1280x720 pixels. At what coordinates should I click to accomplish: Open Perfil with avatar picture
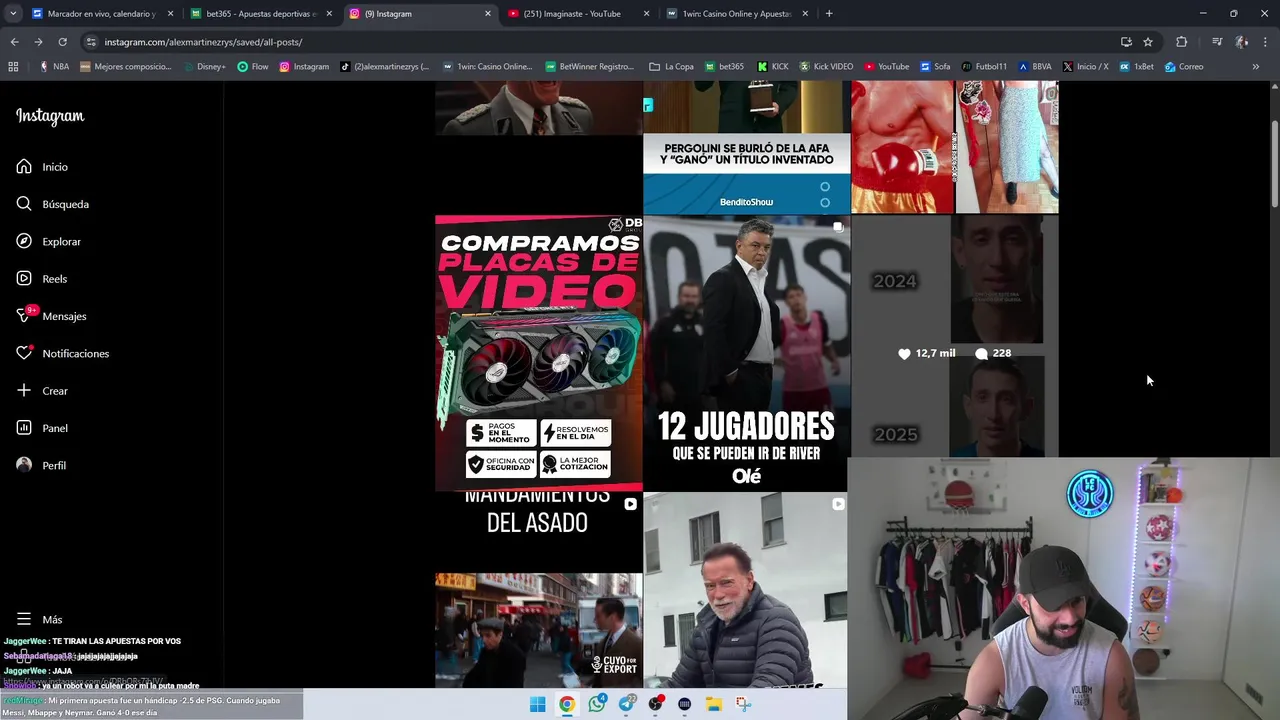click(x=40, y=465)
